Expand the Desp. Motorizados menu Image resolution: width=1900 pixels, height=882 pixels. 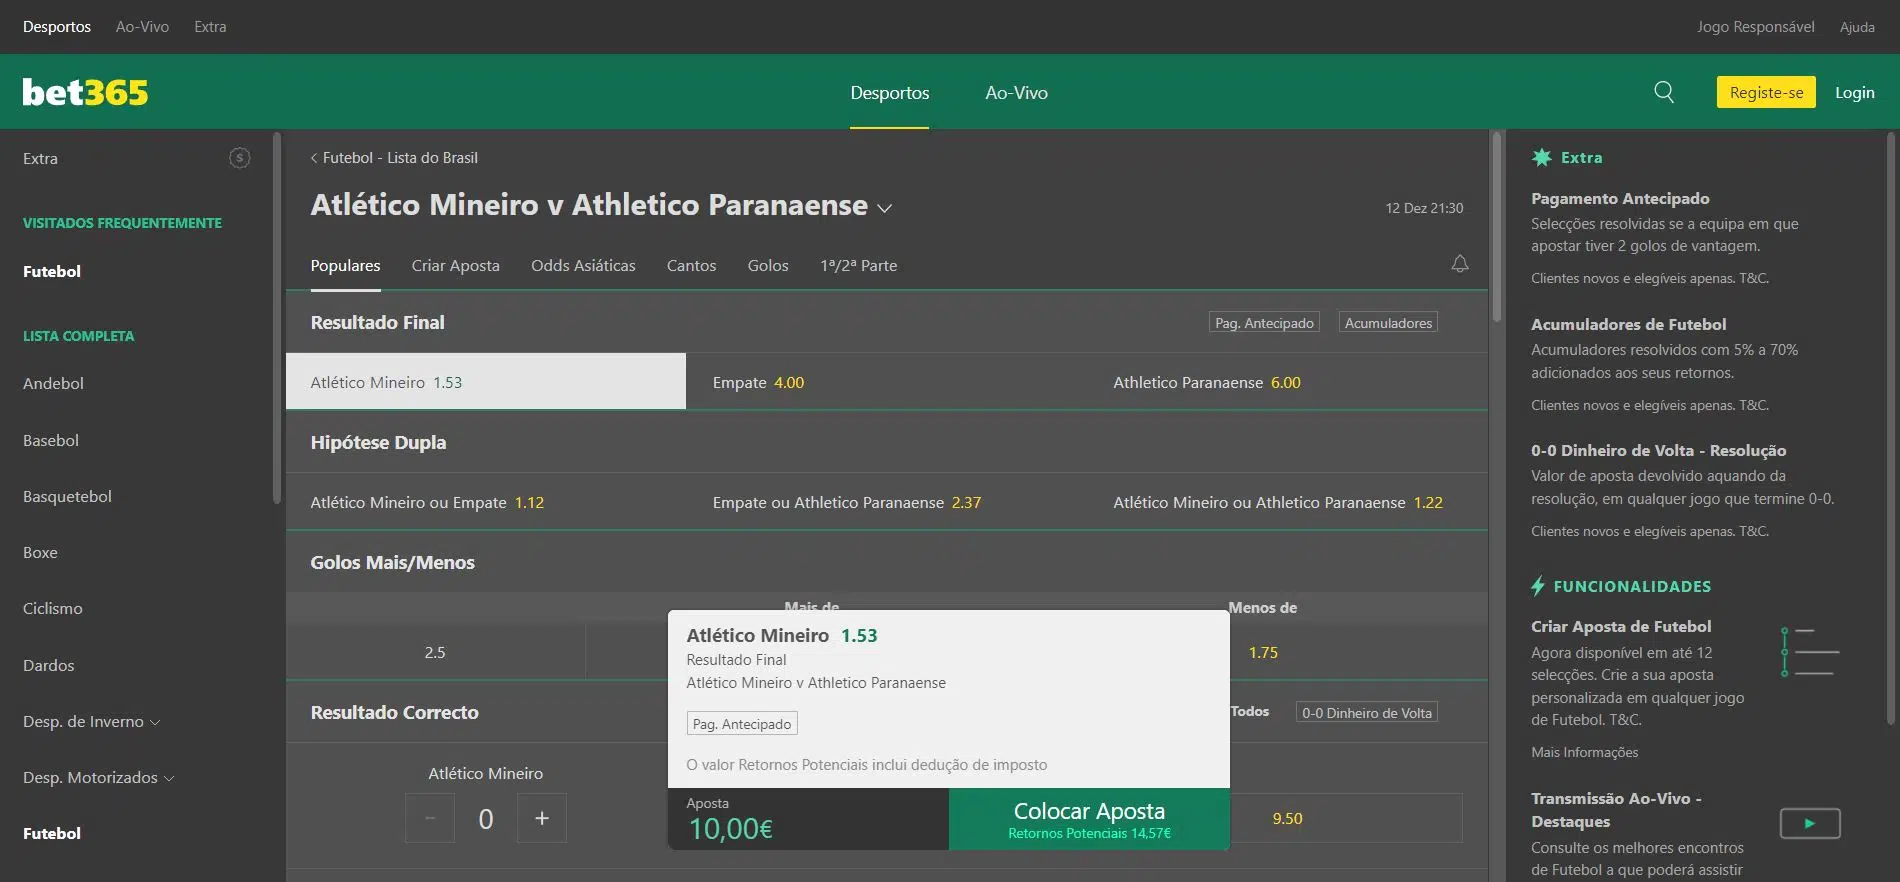coord(98,777)
